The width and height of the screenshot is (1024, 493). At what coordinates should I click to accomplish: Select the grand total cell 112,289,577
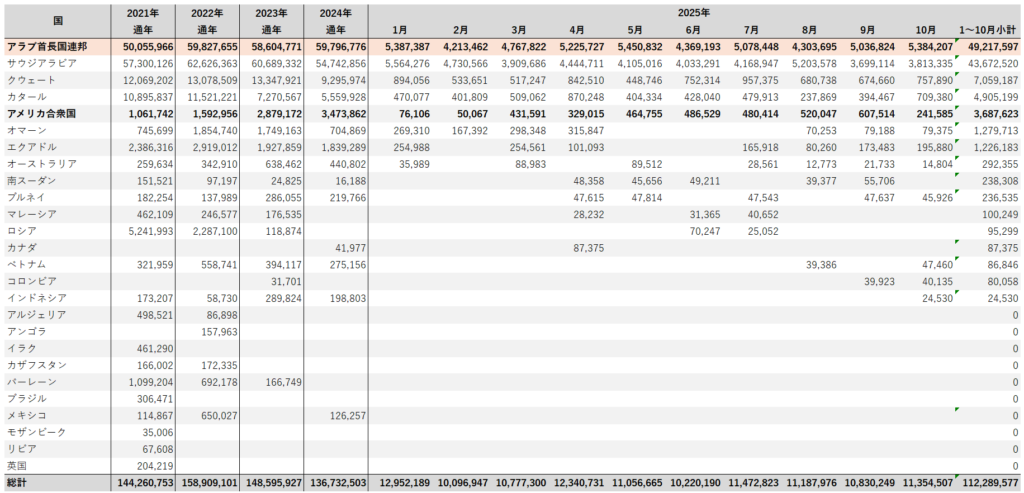click(988, 483)
